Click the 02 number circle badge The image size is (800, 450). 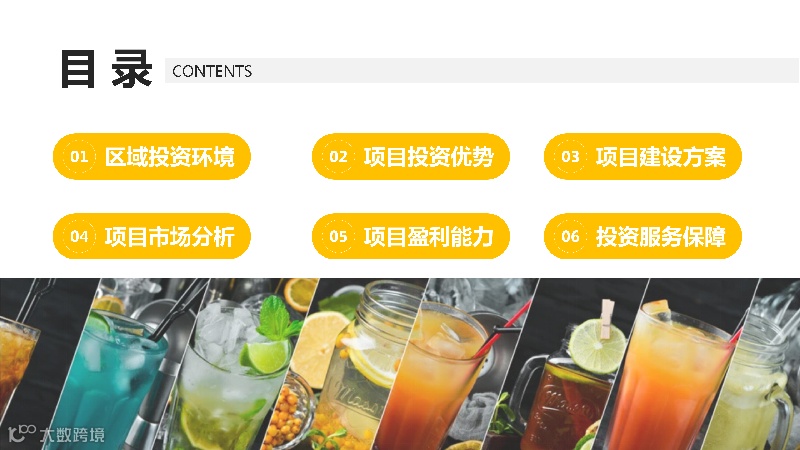tap(338, 156)
